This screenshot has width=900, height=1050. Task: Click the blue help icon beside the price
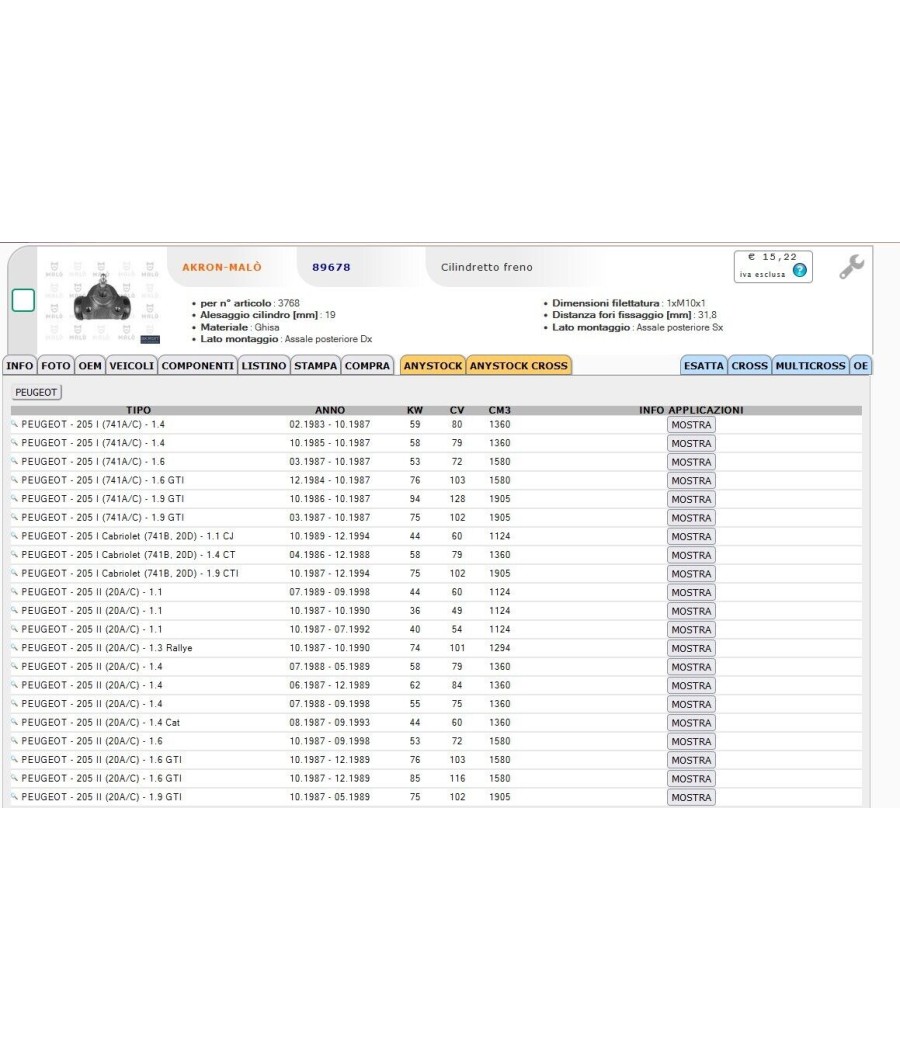pos(800,270)
